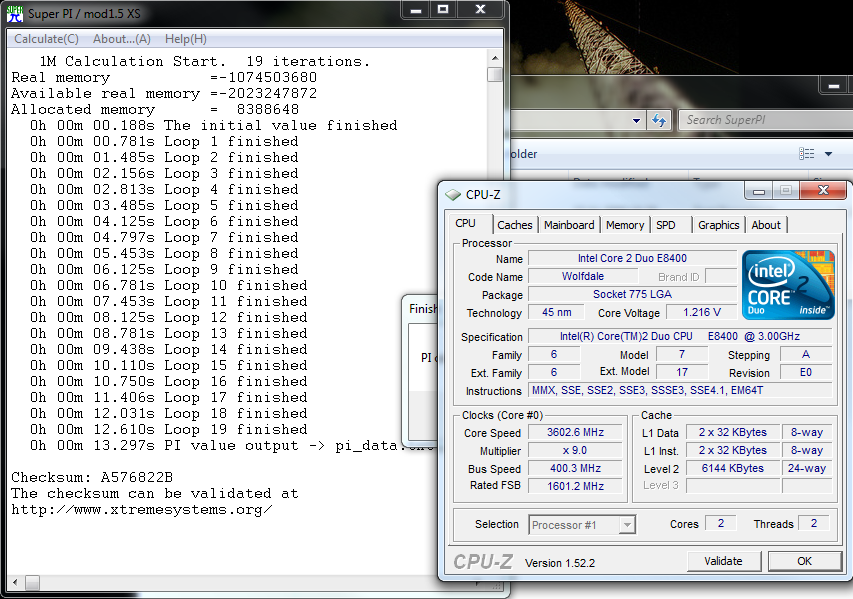The image size is (853, 599).
Task: Close the CPU-Z window
Action: coord(823,190)
